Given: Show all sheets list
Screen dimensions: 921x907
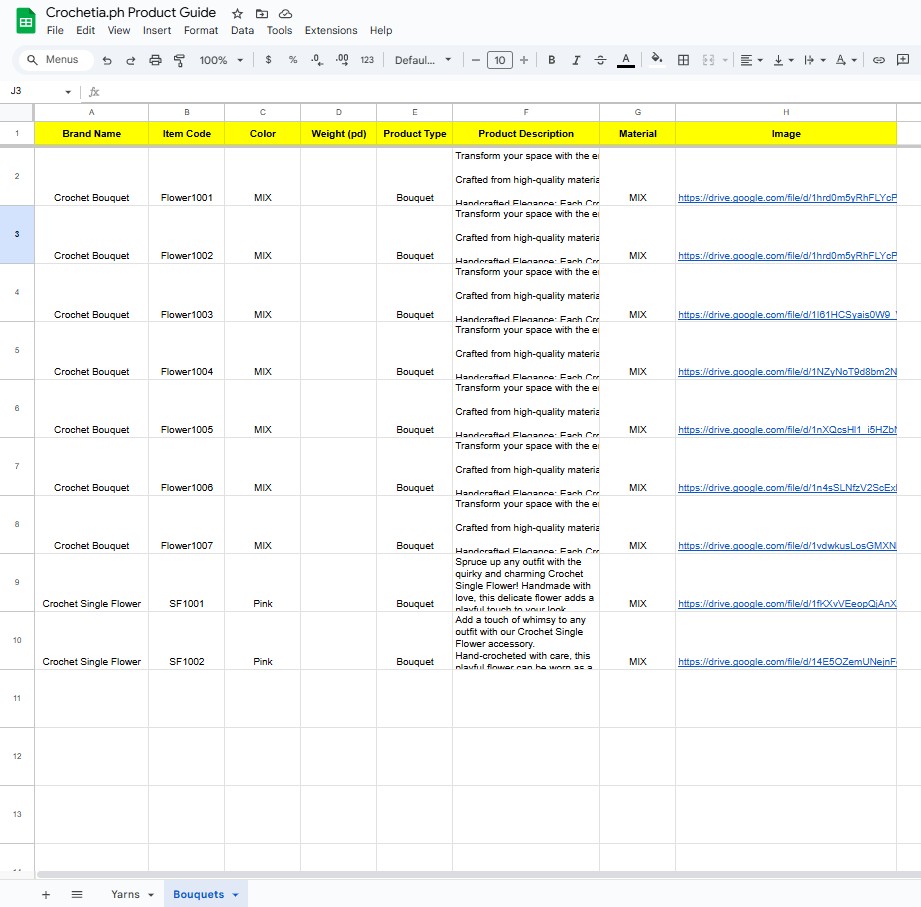Looking at the screenshot, I should pyautogui.click(x=77, y=894).
